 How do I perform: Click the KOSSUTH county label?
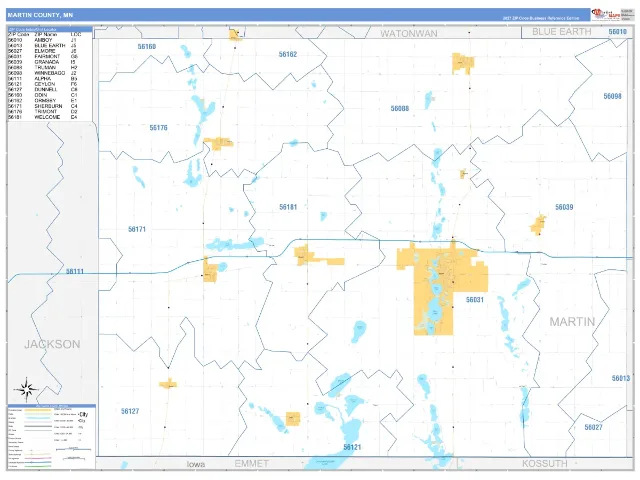click(545, 464)
